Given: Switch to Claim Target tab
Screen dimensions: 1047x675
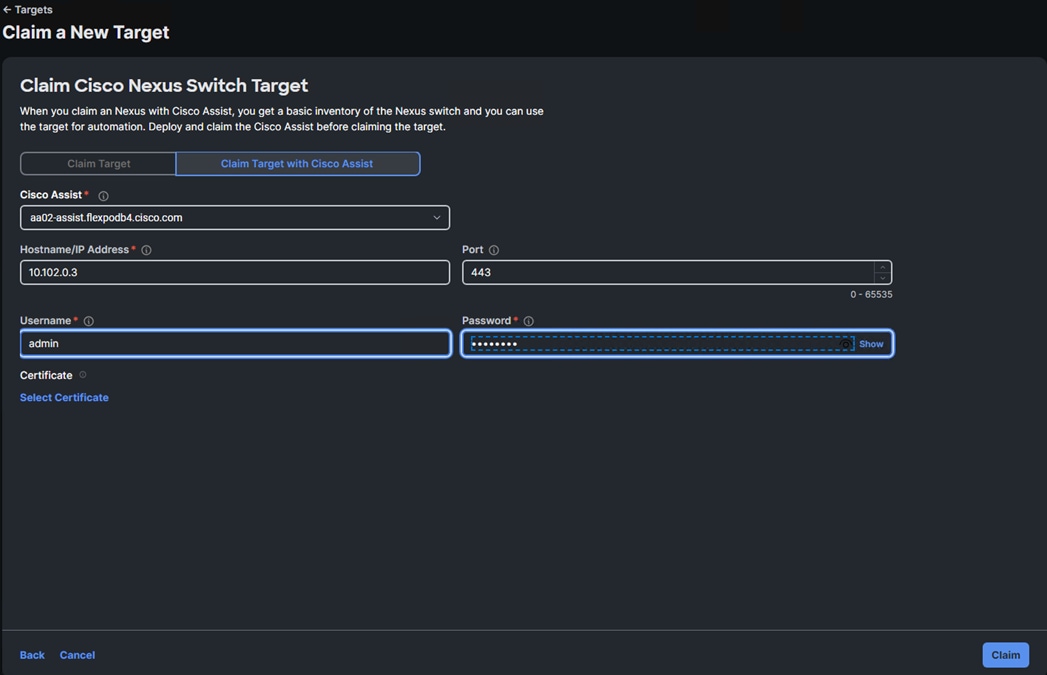Looking at the screenshot, I should [98, 164].
